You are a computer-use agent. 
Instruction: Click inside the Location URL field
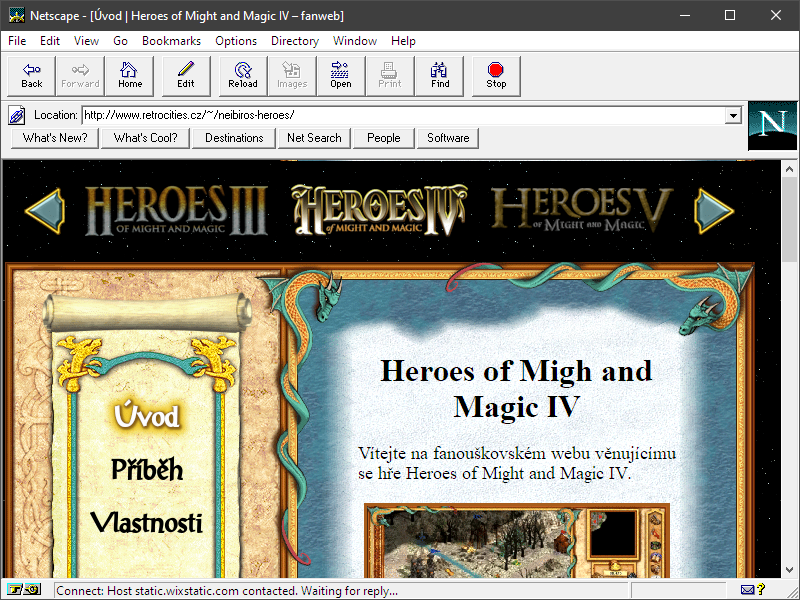(400, 115)
